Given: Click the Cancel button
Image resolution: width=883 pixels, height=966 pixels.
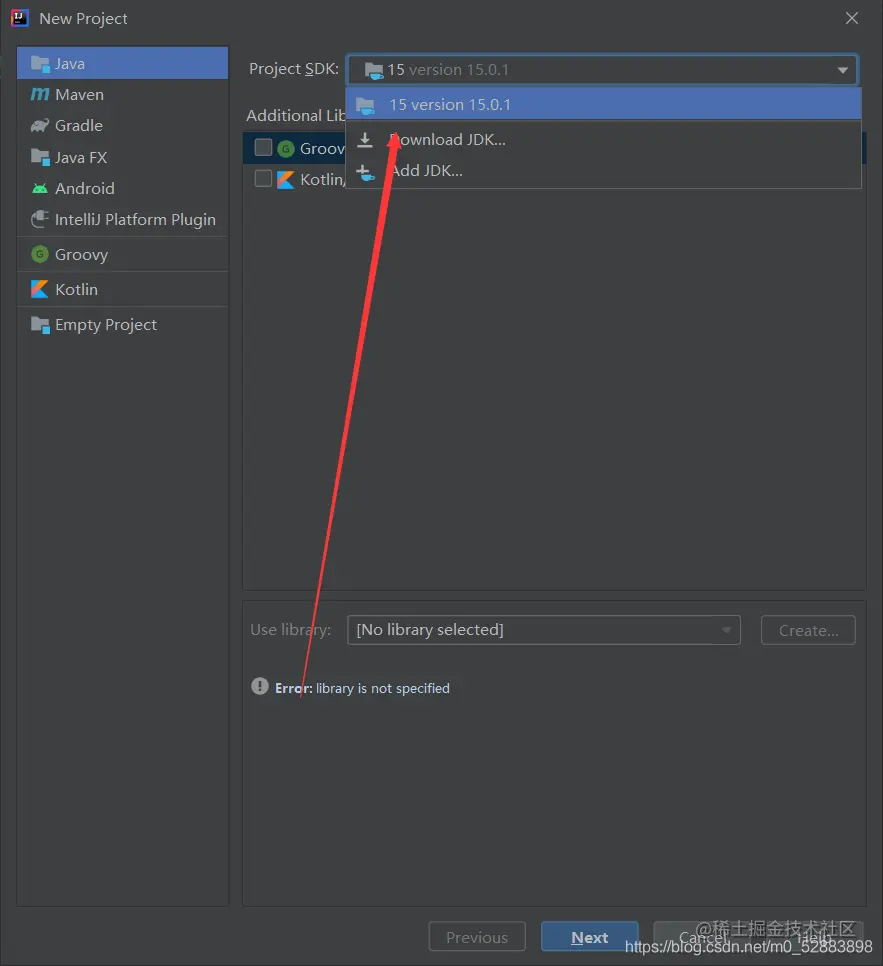Looking at the screenshot, I should [704, 937].
